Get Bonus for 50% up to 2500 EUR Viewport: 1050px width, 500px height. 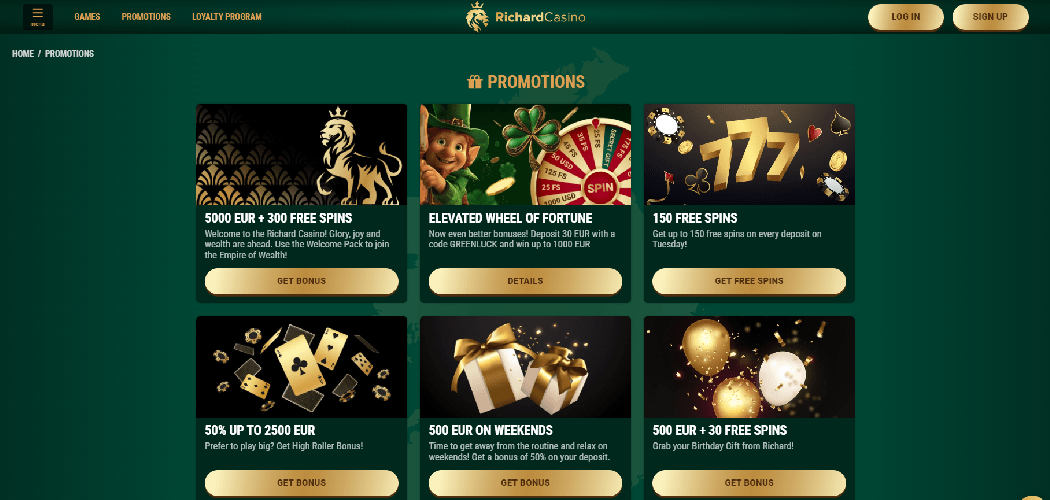pos(301,483)
